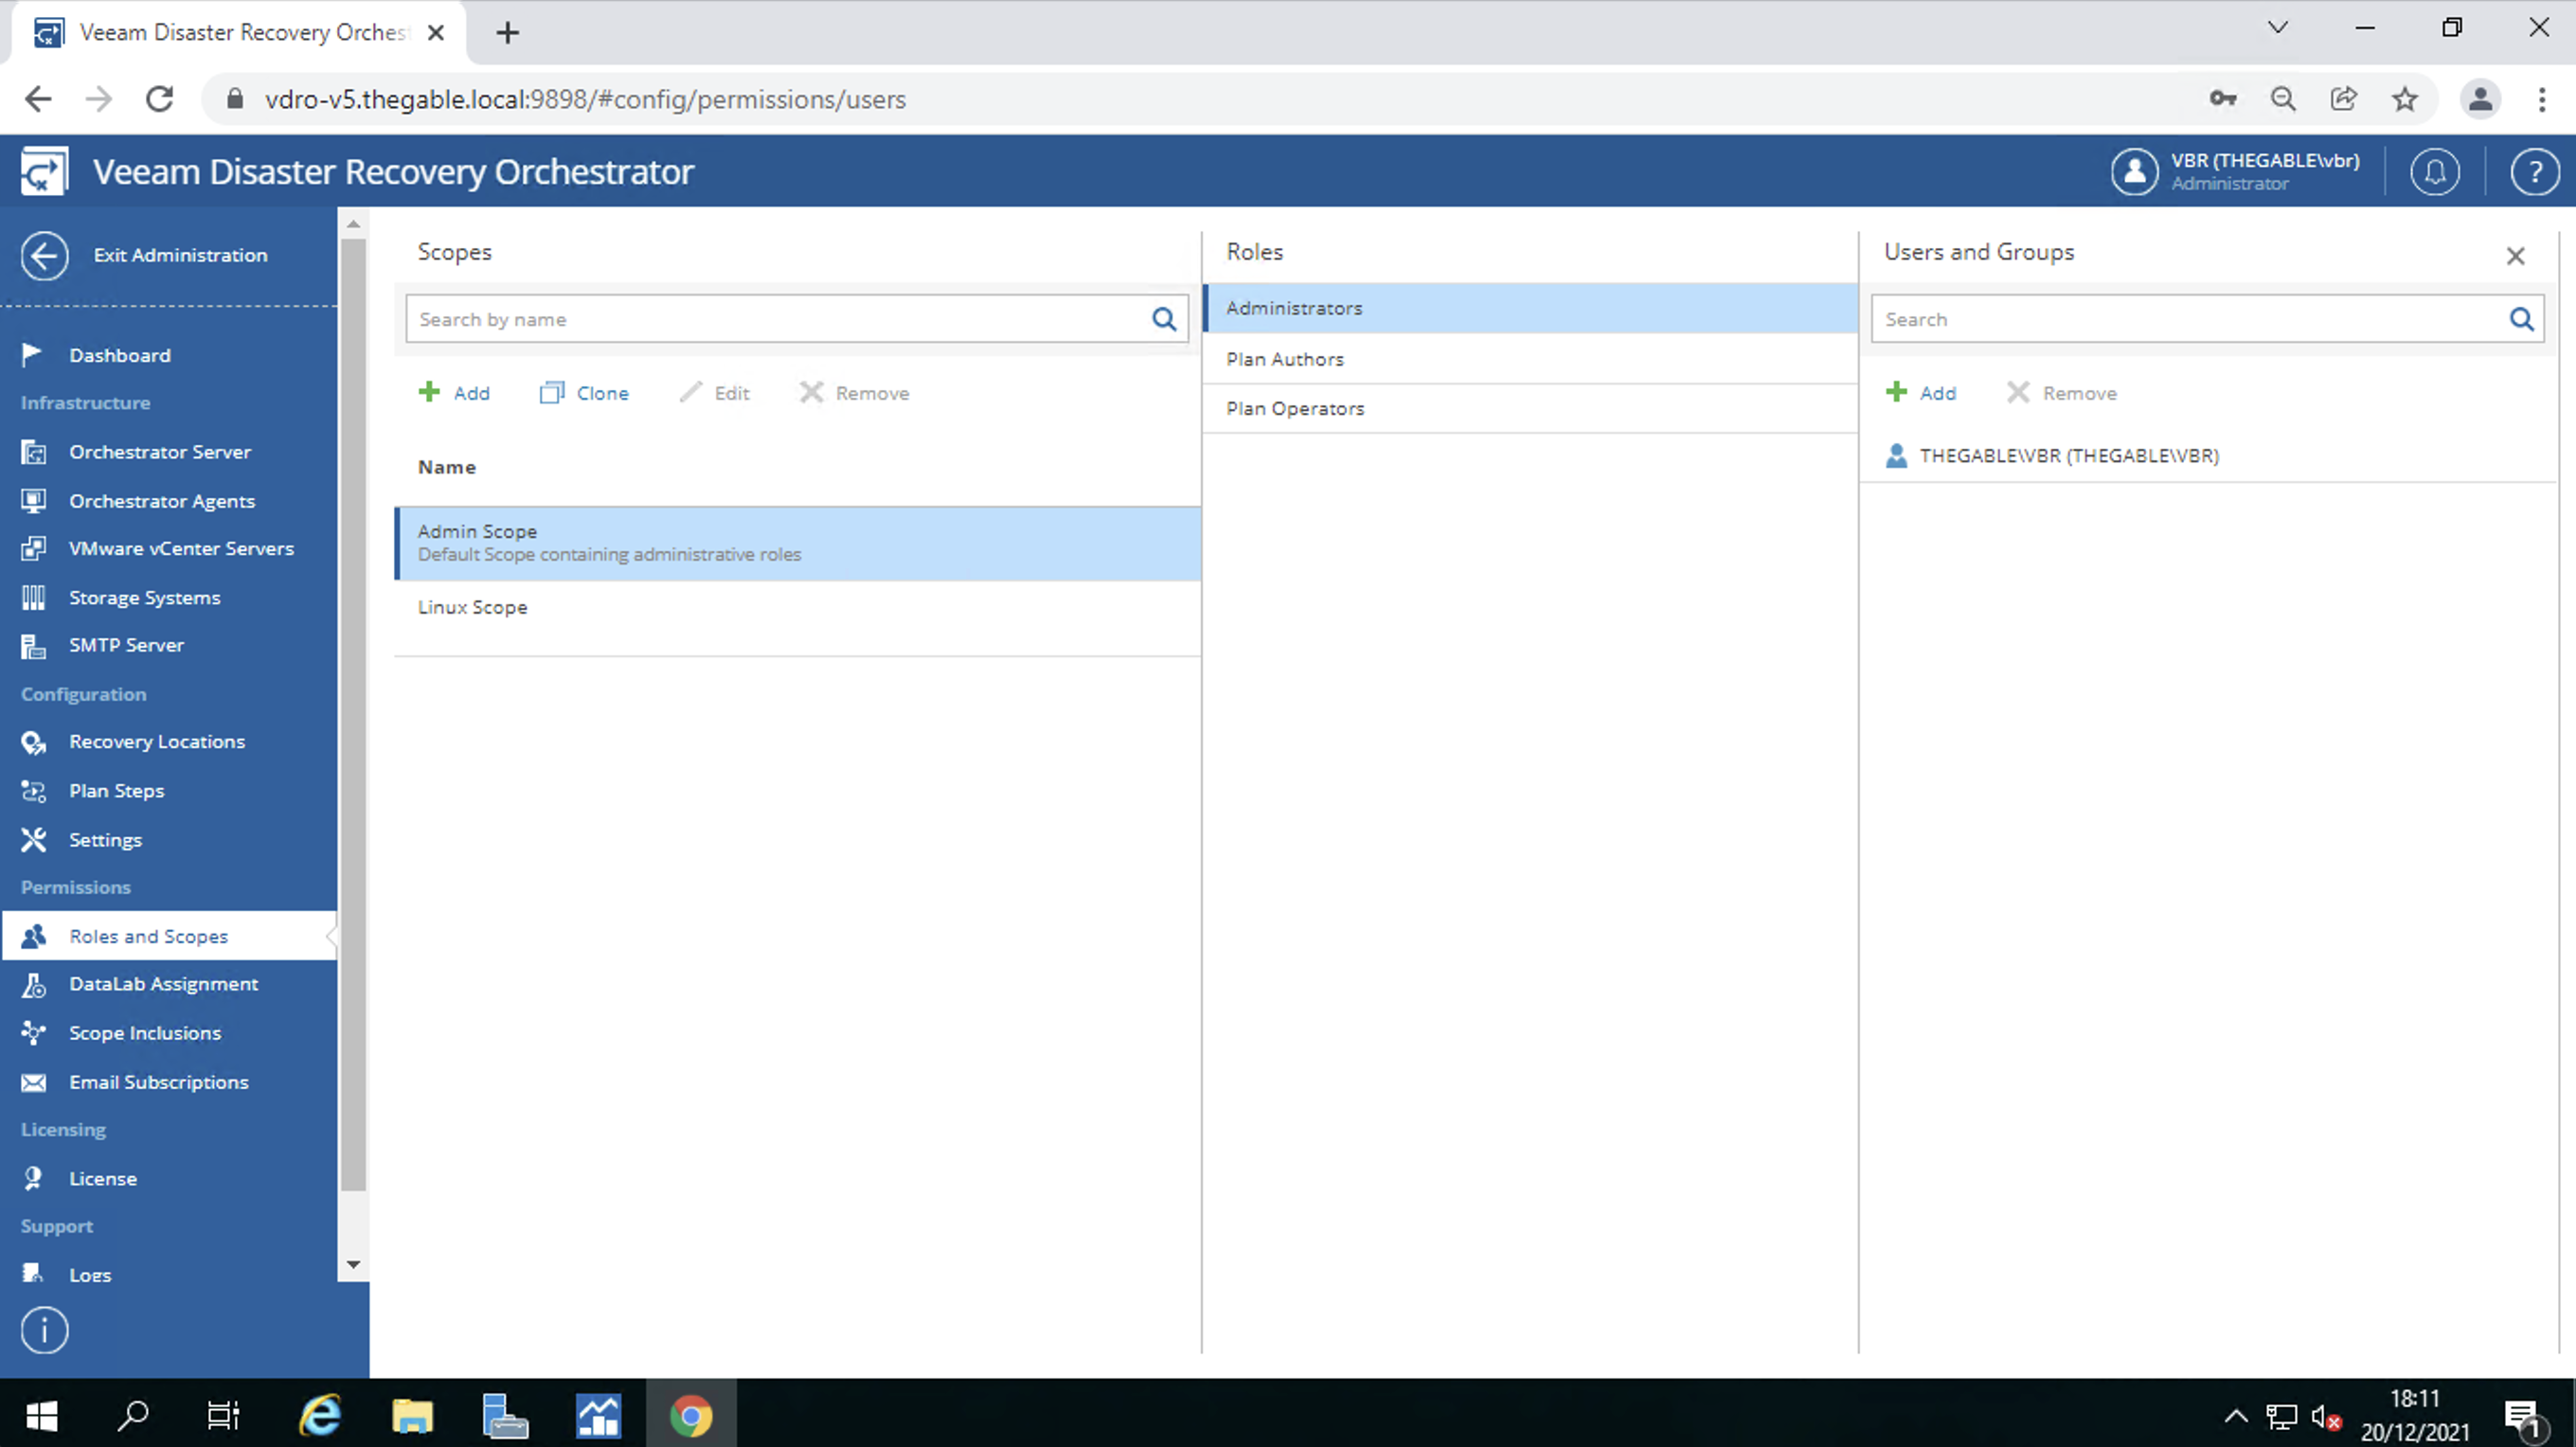Open a new browser tab

point(508,33)
